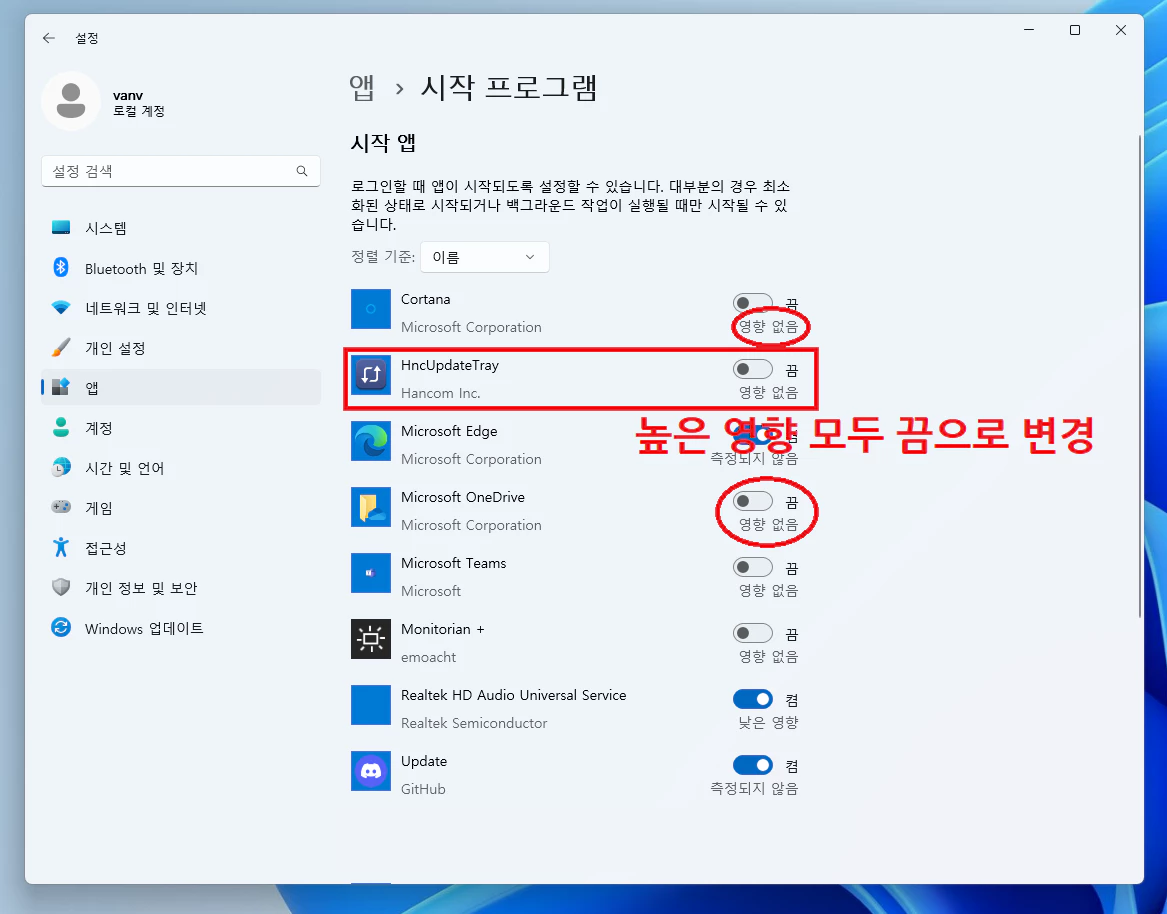Minimize the 설정 window

click(x=1029, y=30)
